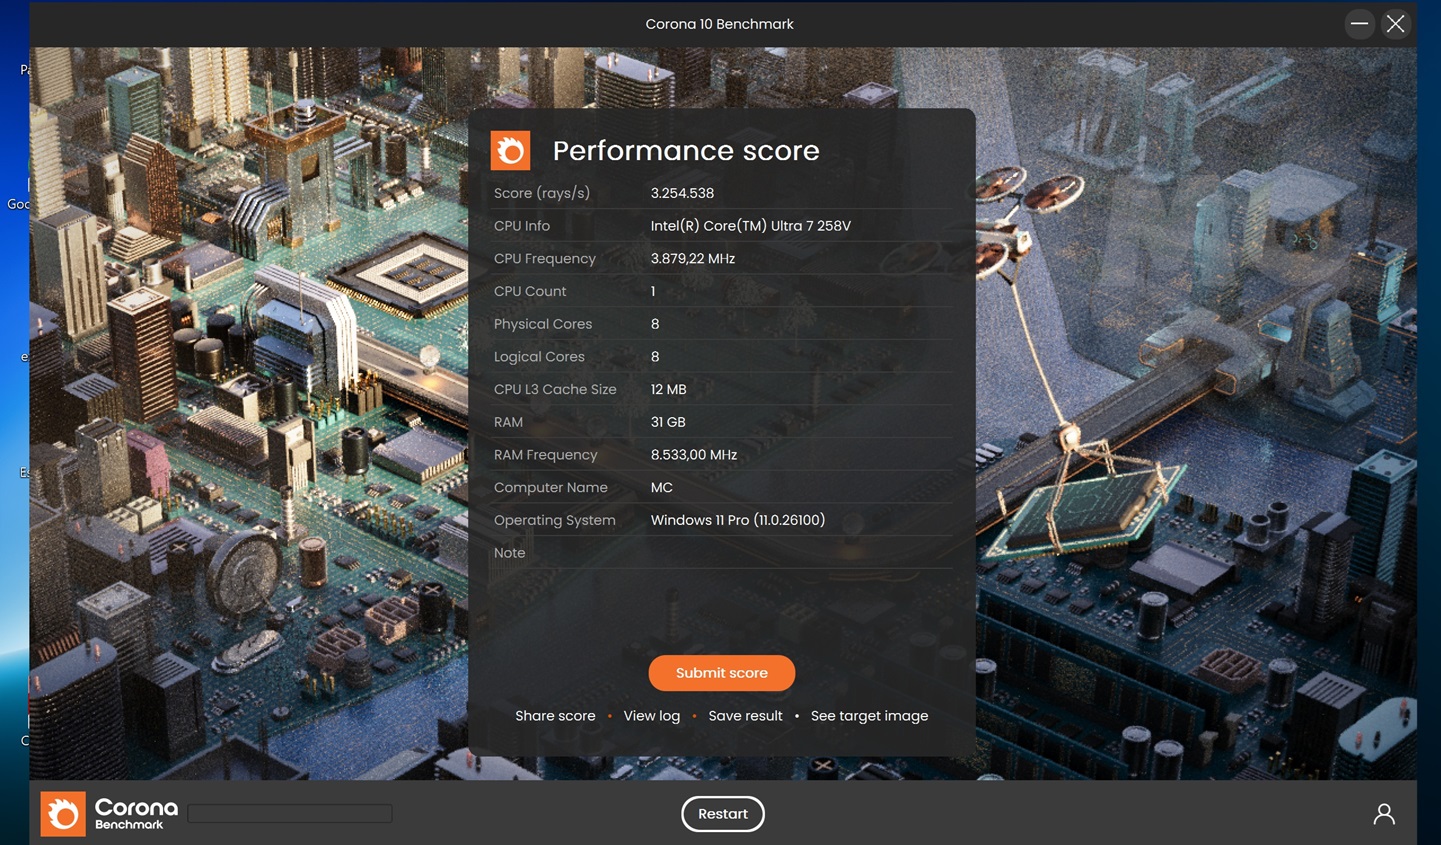Screen dimensions: 1441x845
Task: Click the Performance score heading
Action: (685, 151)
